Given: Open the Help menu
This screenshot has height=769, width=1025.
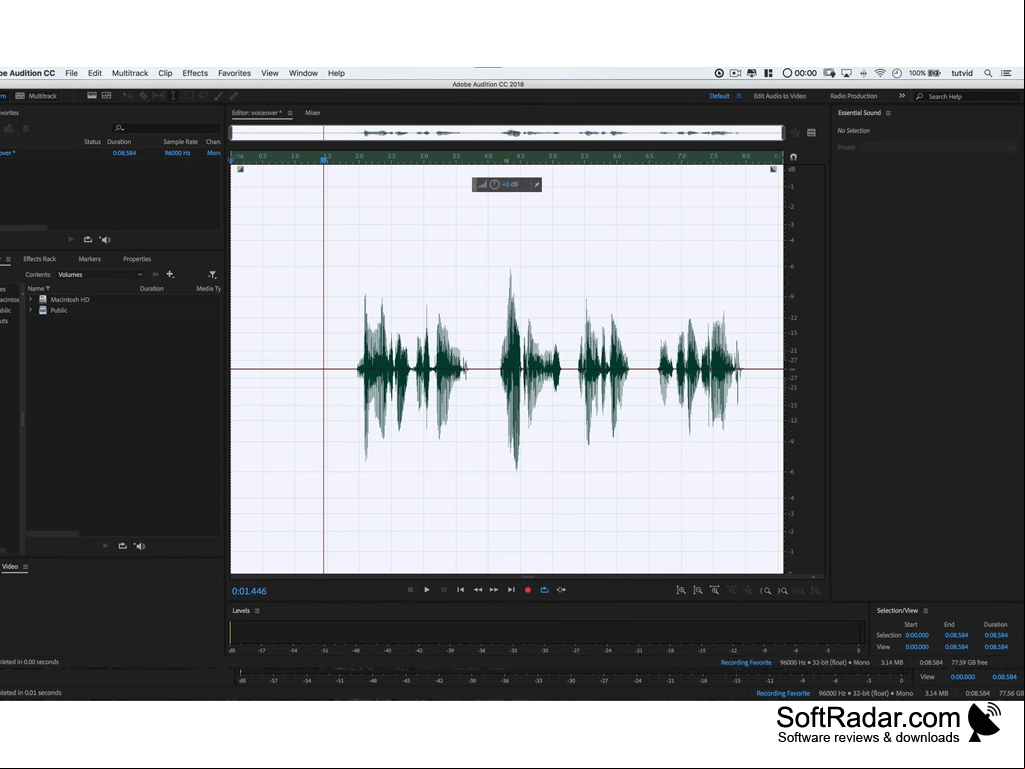Looking at the screenshot, I should pos(336,73).
